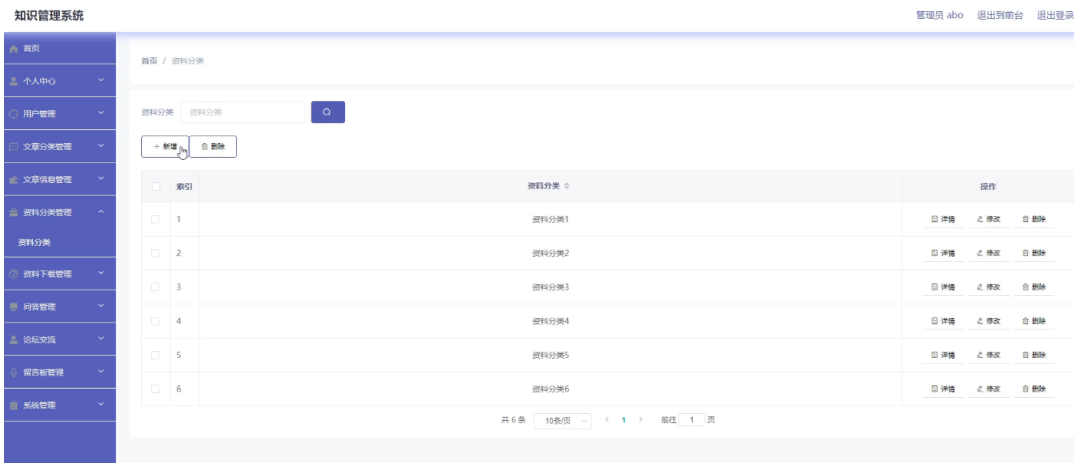This screenshot has width=1075, height=463.
Task: Click the icon beside 论坛交流
Action: pyautogui.click(x=14, y=340)
